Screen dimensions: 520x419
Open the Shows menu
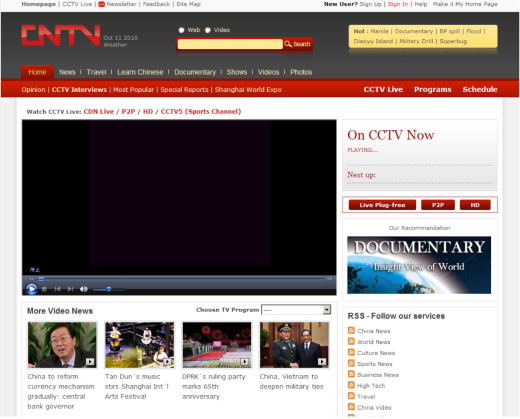[x=237, y=72]
